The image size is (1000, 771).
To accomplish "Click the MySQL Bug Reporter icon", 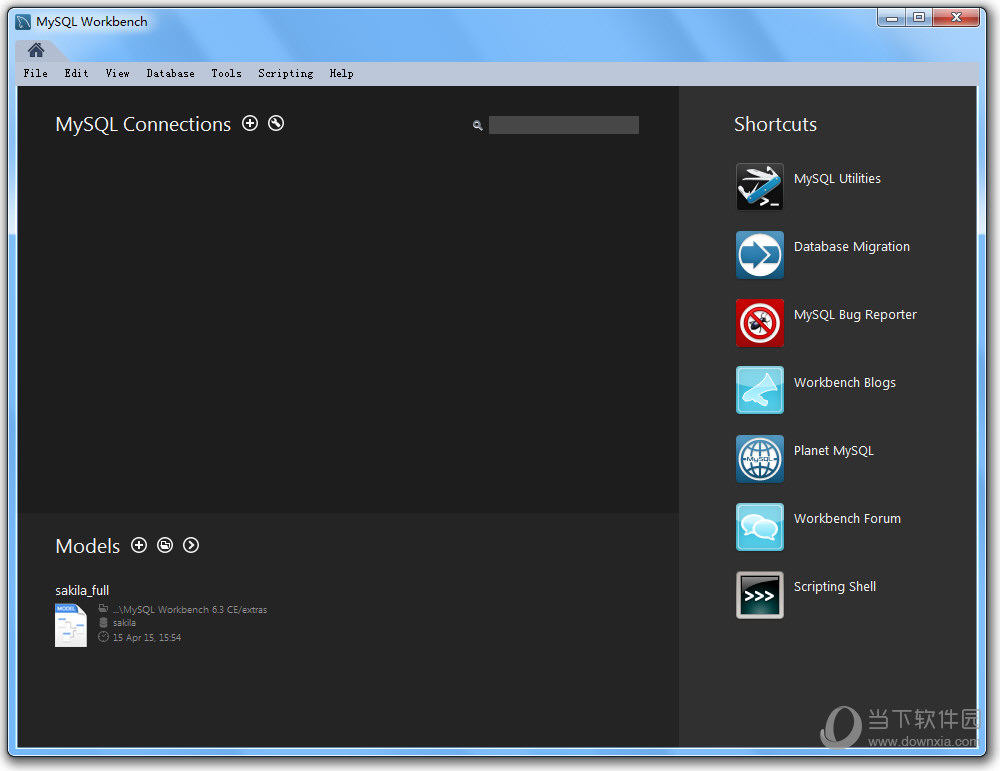I will 760,323.
